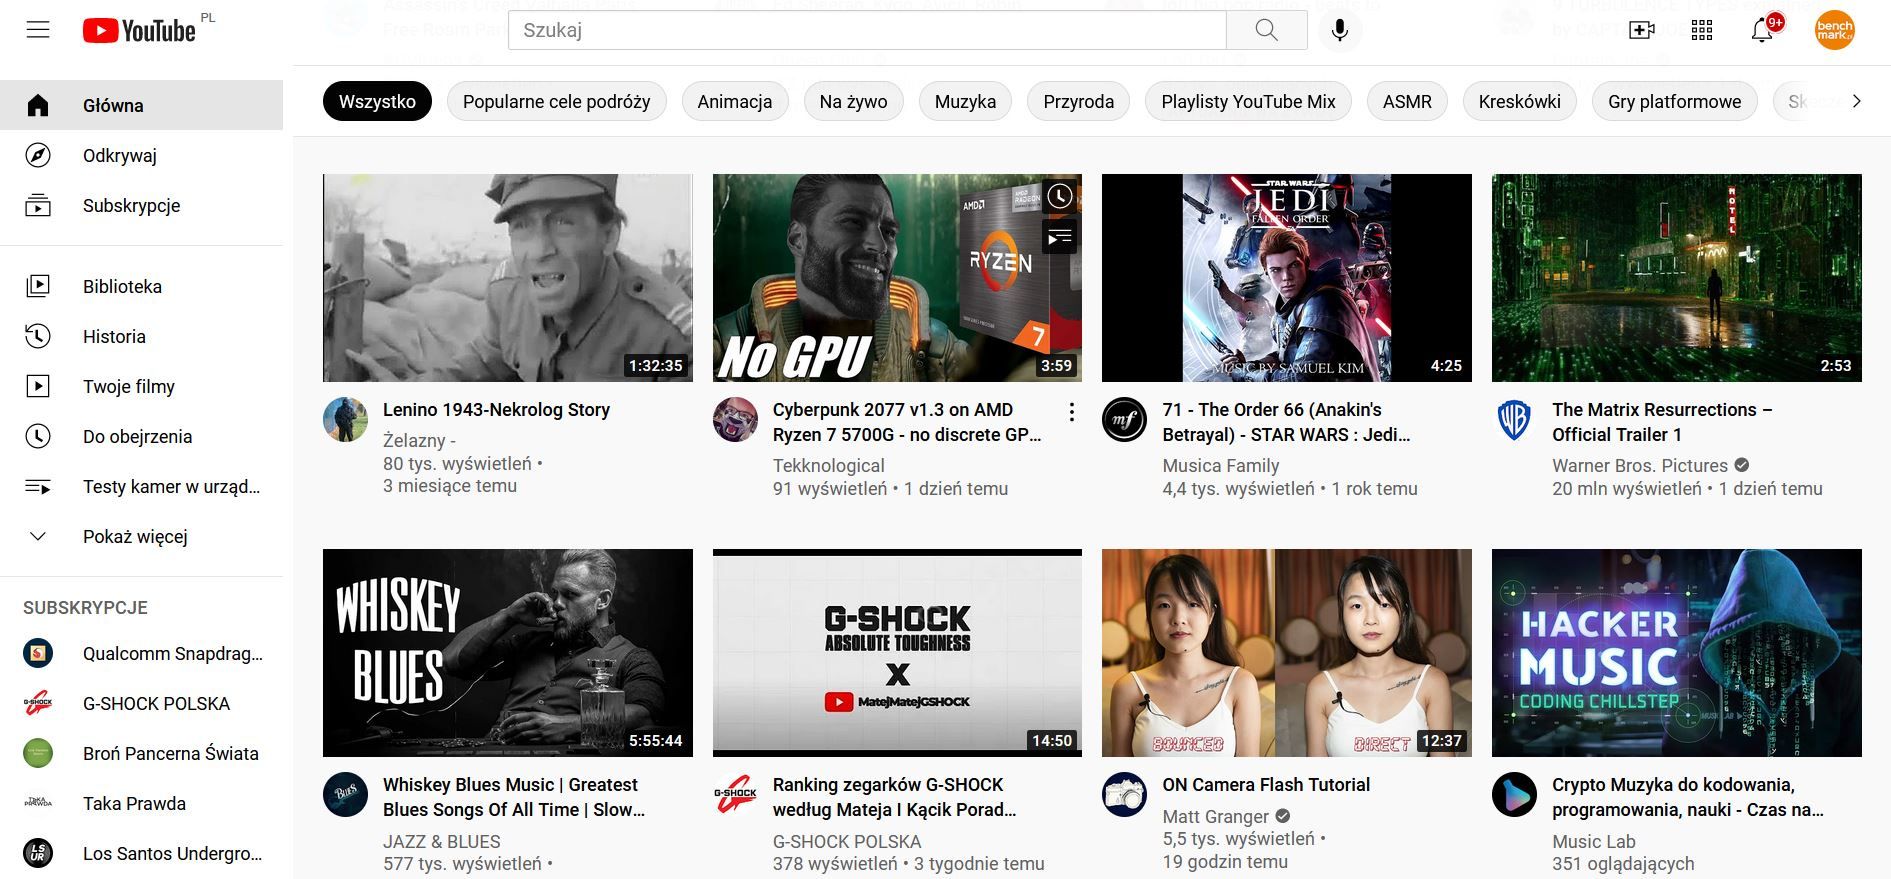
Task: Open the Historia sidebar link
Action: pos(141,336)
